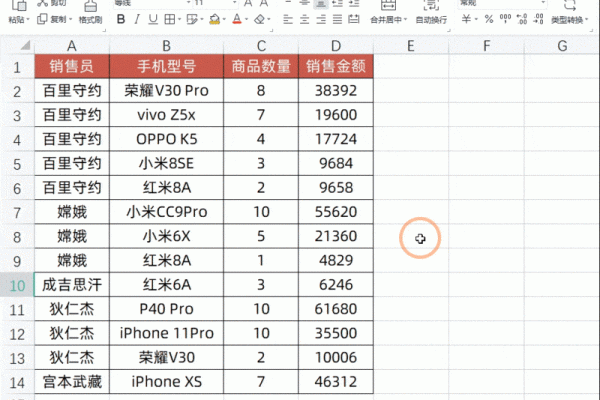Click decrease decimal places icon
The width and height of the screenshot is (600, 400).
coord(538,19)
